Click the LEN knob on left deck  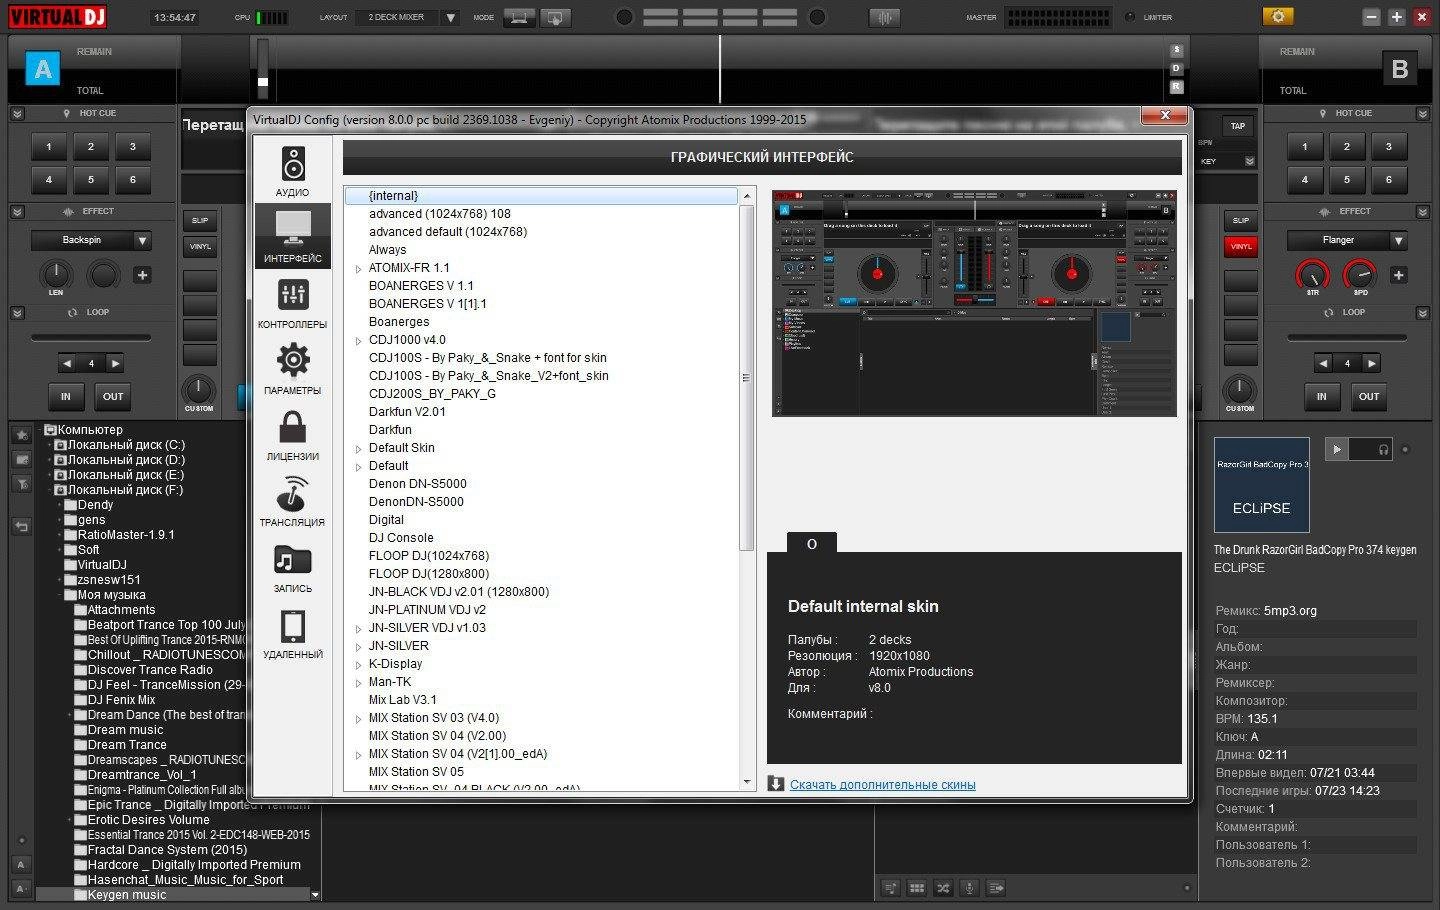coord(56,273)
